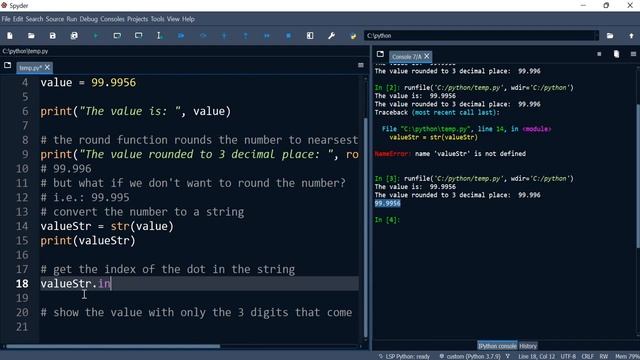Remove all variables in console
Screen dimensions: 640x360
click(x=616, y=54)
